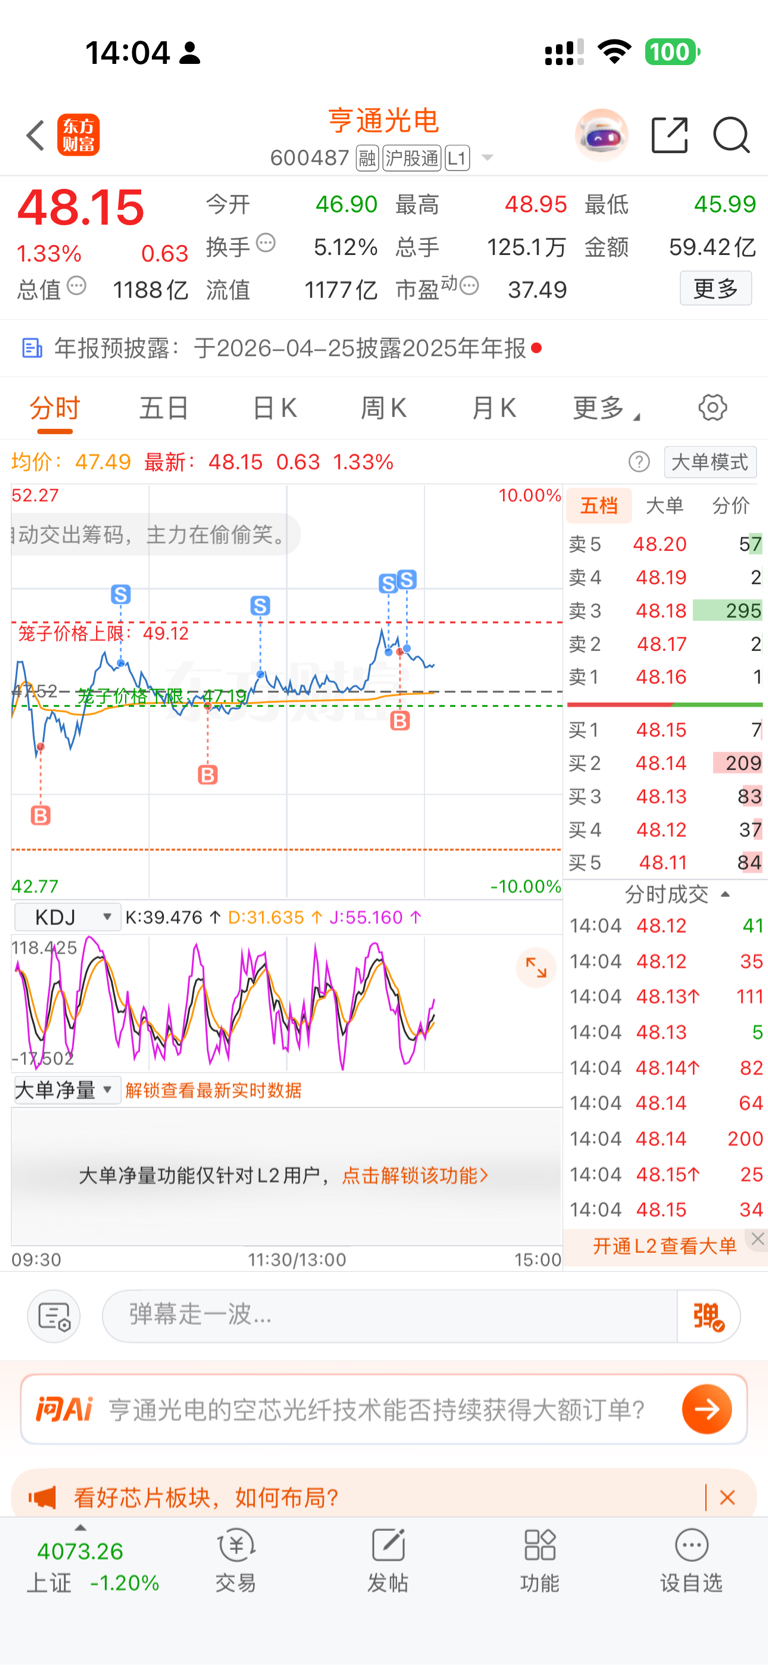Open 发帖 in the bottom bar
The height and width of the screenshot is (1665, 768).
coord(388,1560)
